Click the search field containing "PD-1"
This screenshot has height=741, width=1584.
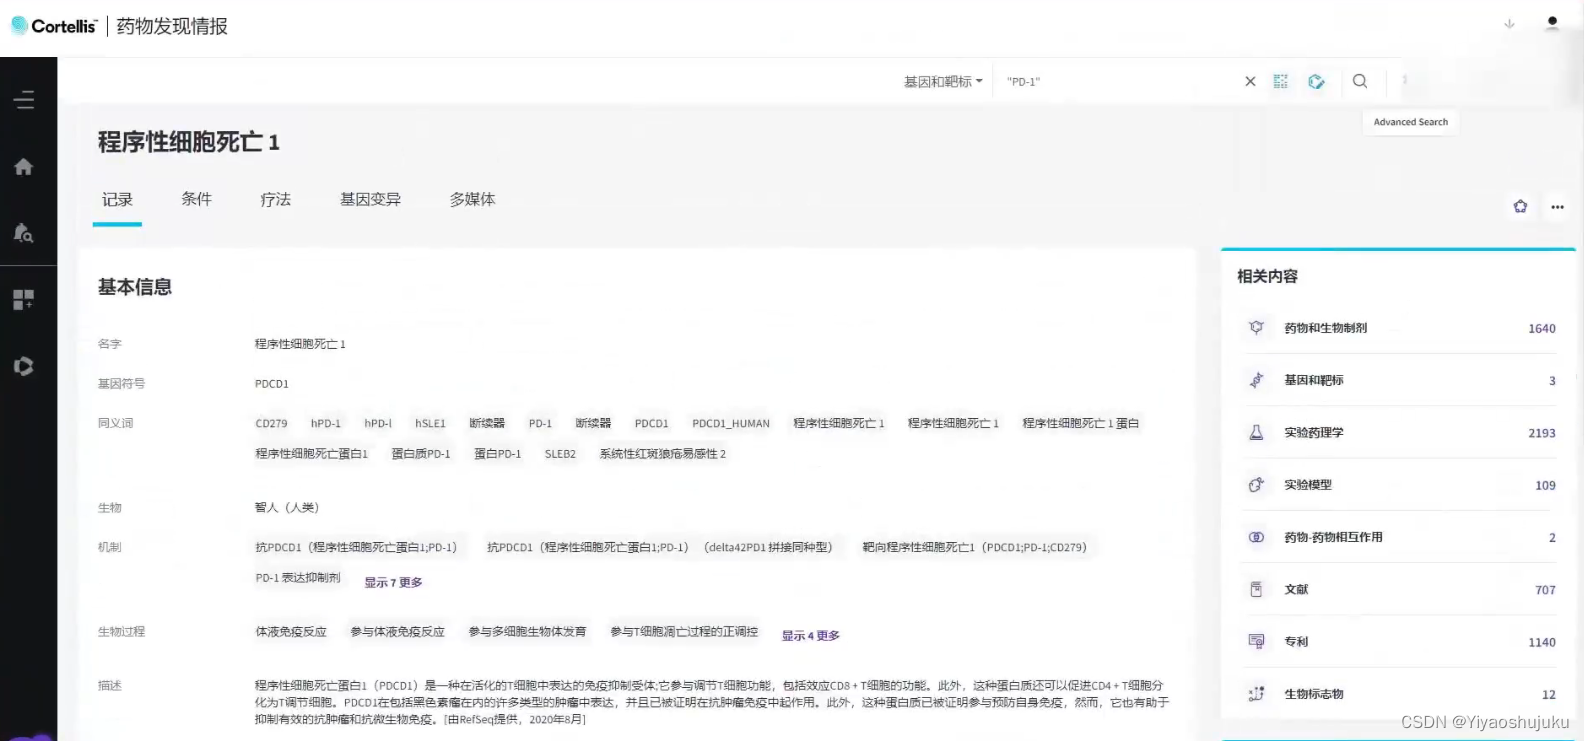(x=1118, y=82)
